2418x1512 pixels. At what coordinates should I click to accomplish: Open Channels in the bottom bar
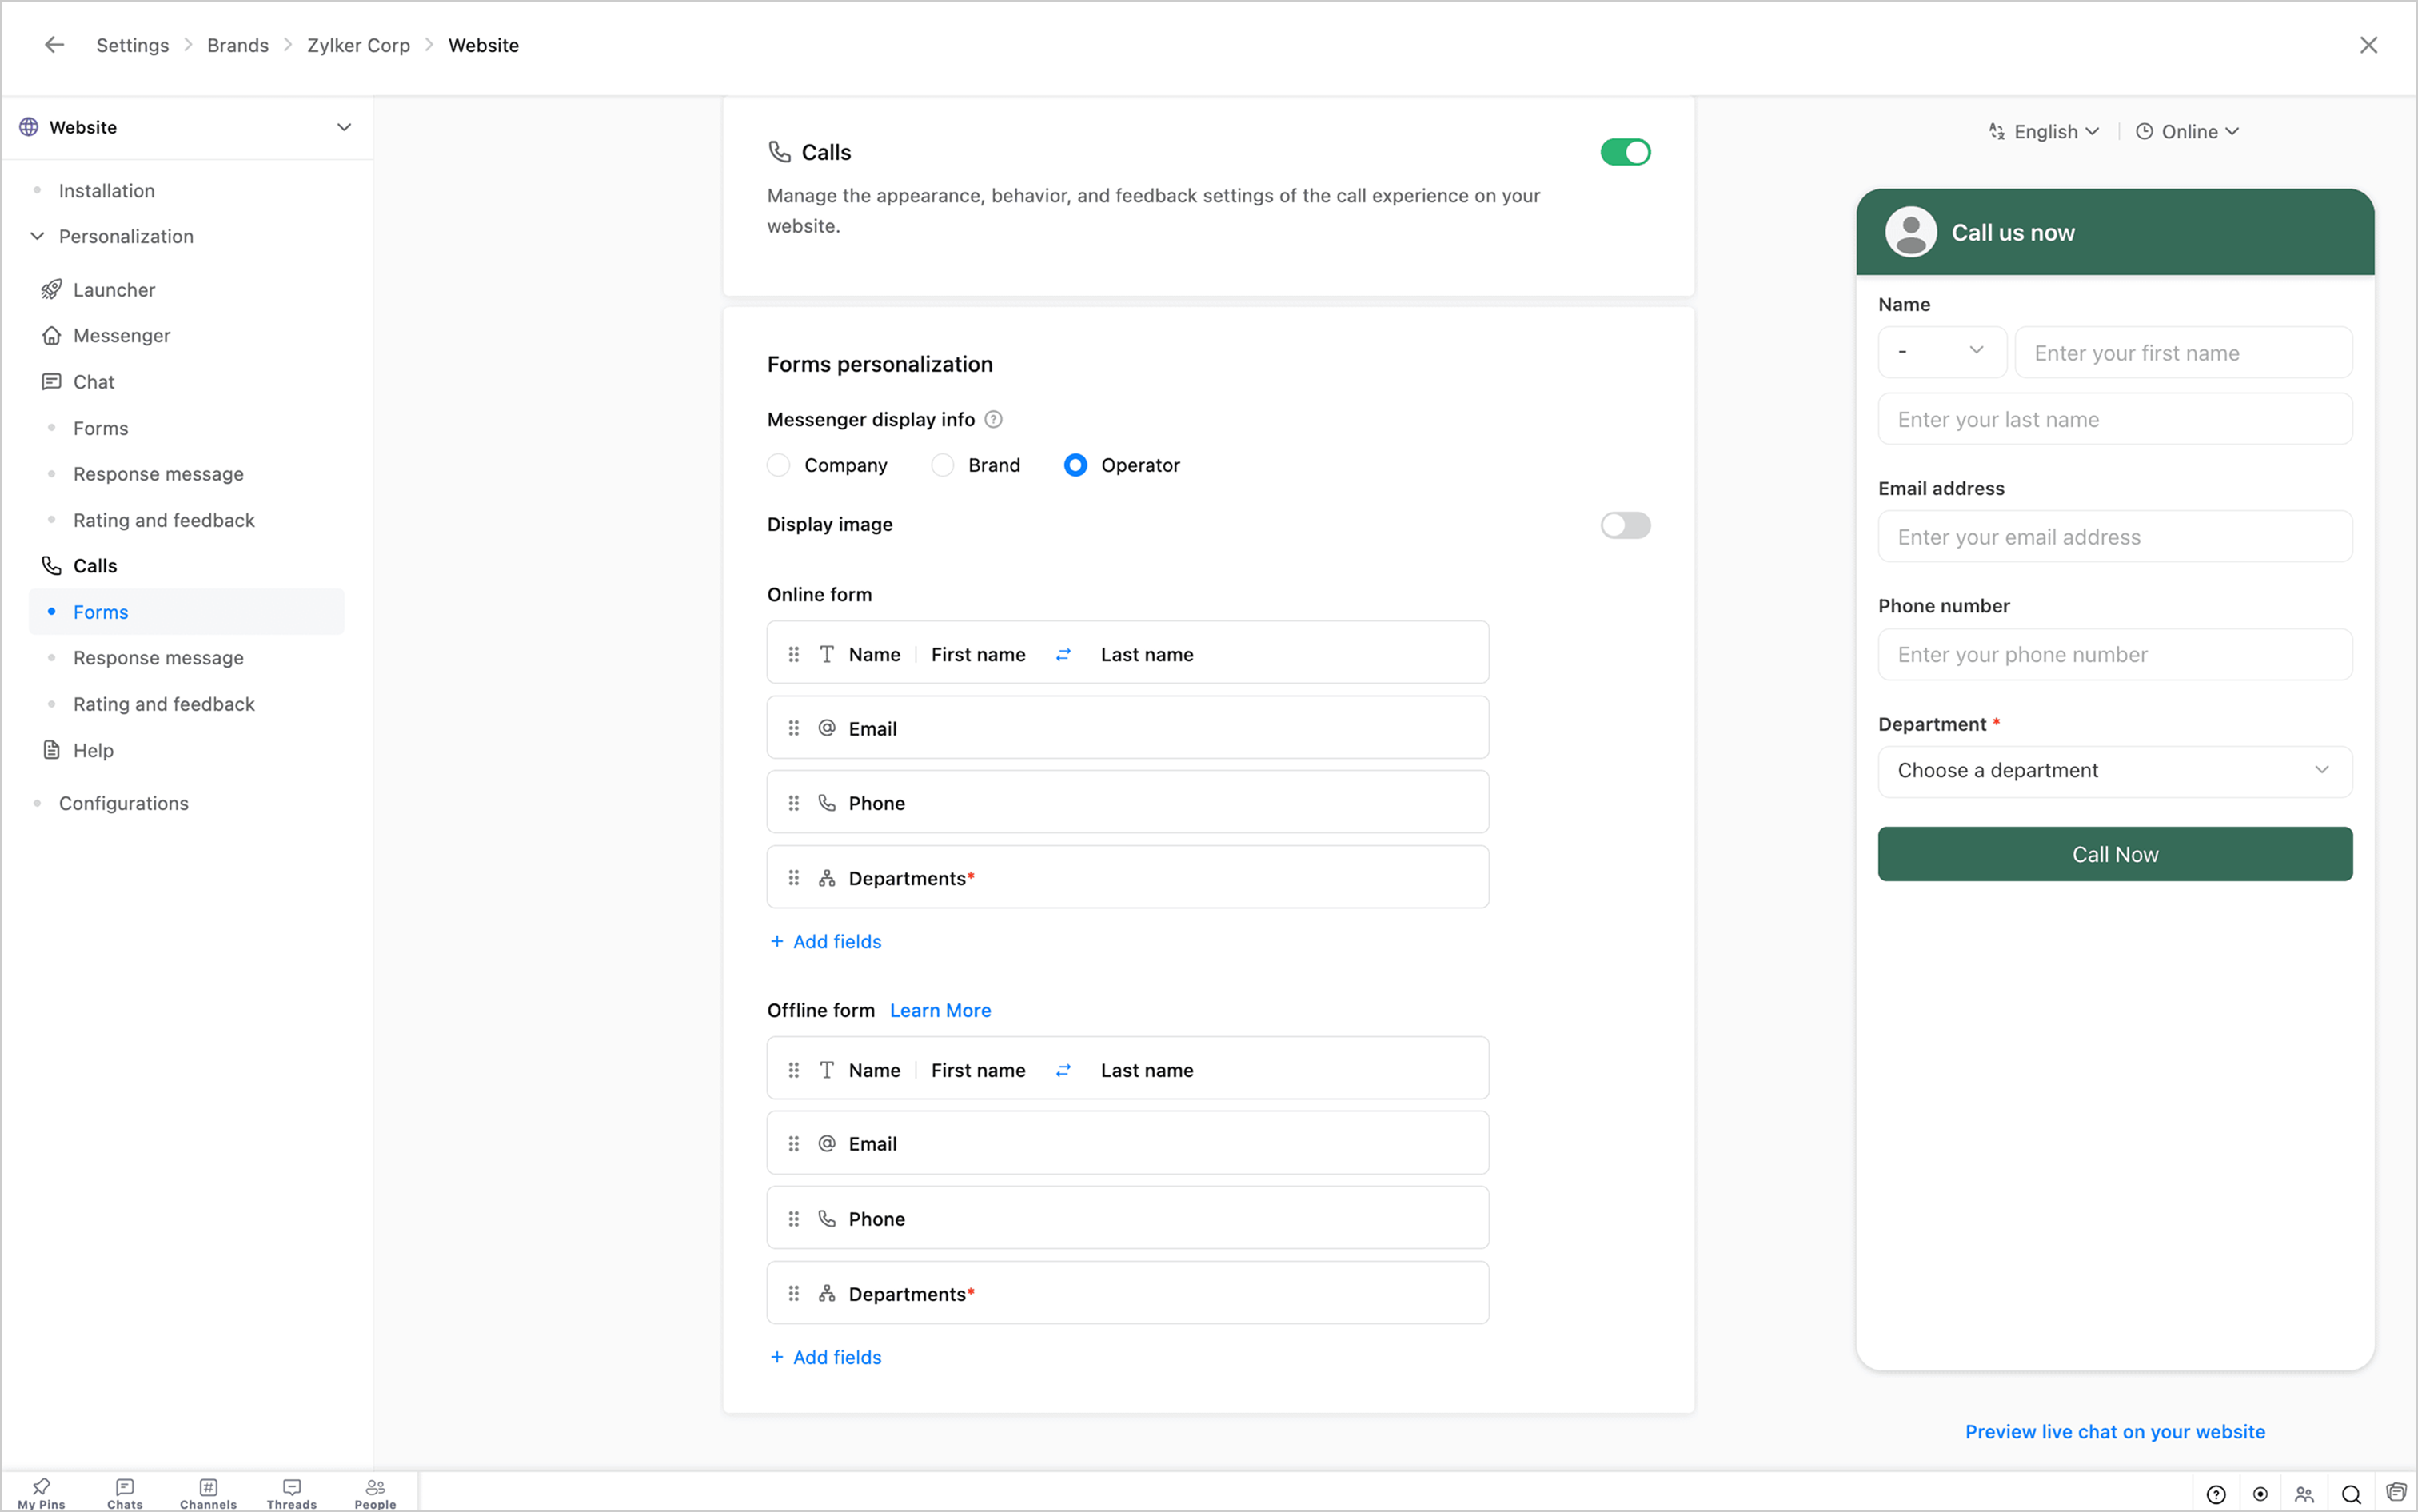pos(208,1492)
